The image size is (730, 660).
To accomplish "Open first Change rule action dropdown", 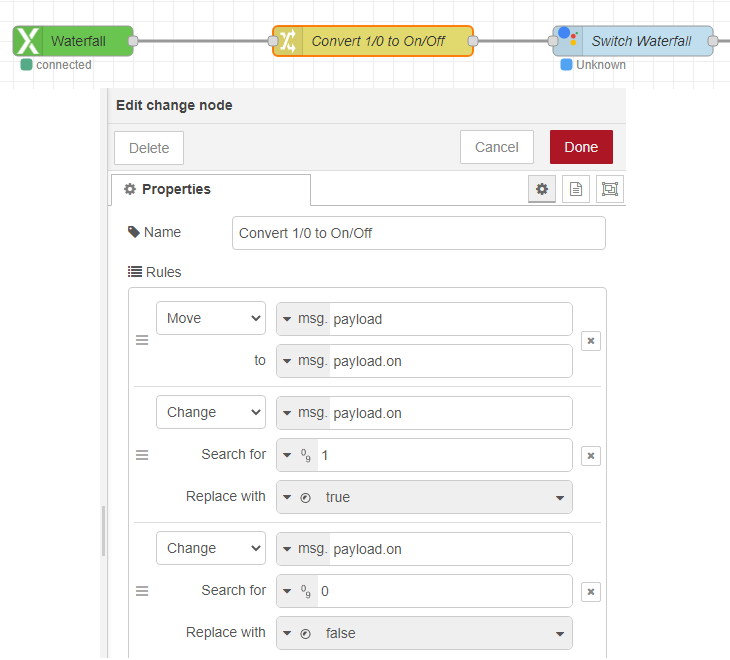I will point(211,412).
